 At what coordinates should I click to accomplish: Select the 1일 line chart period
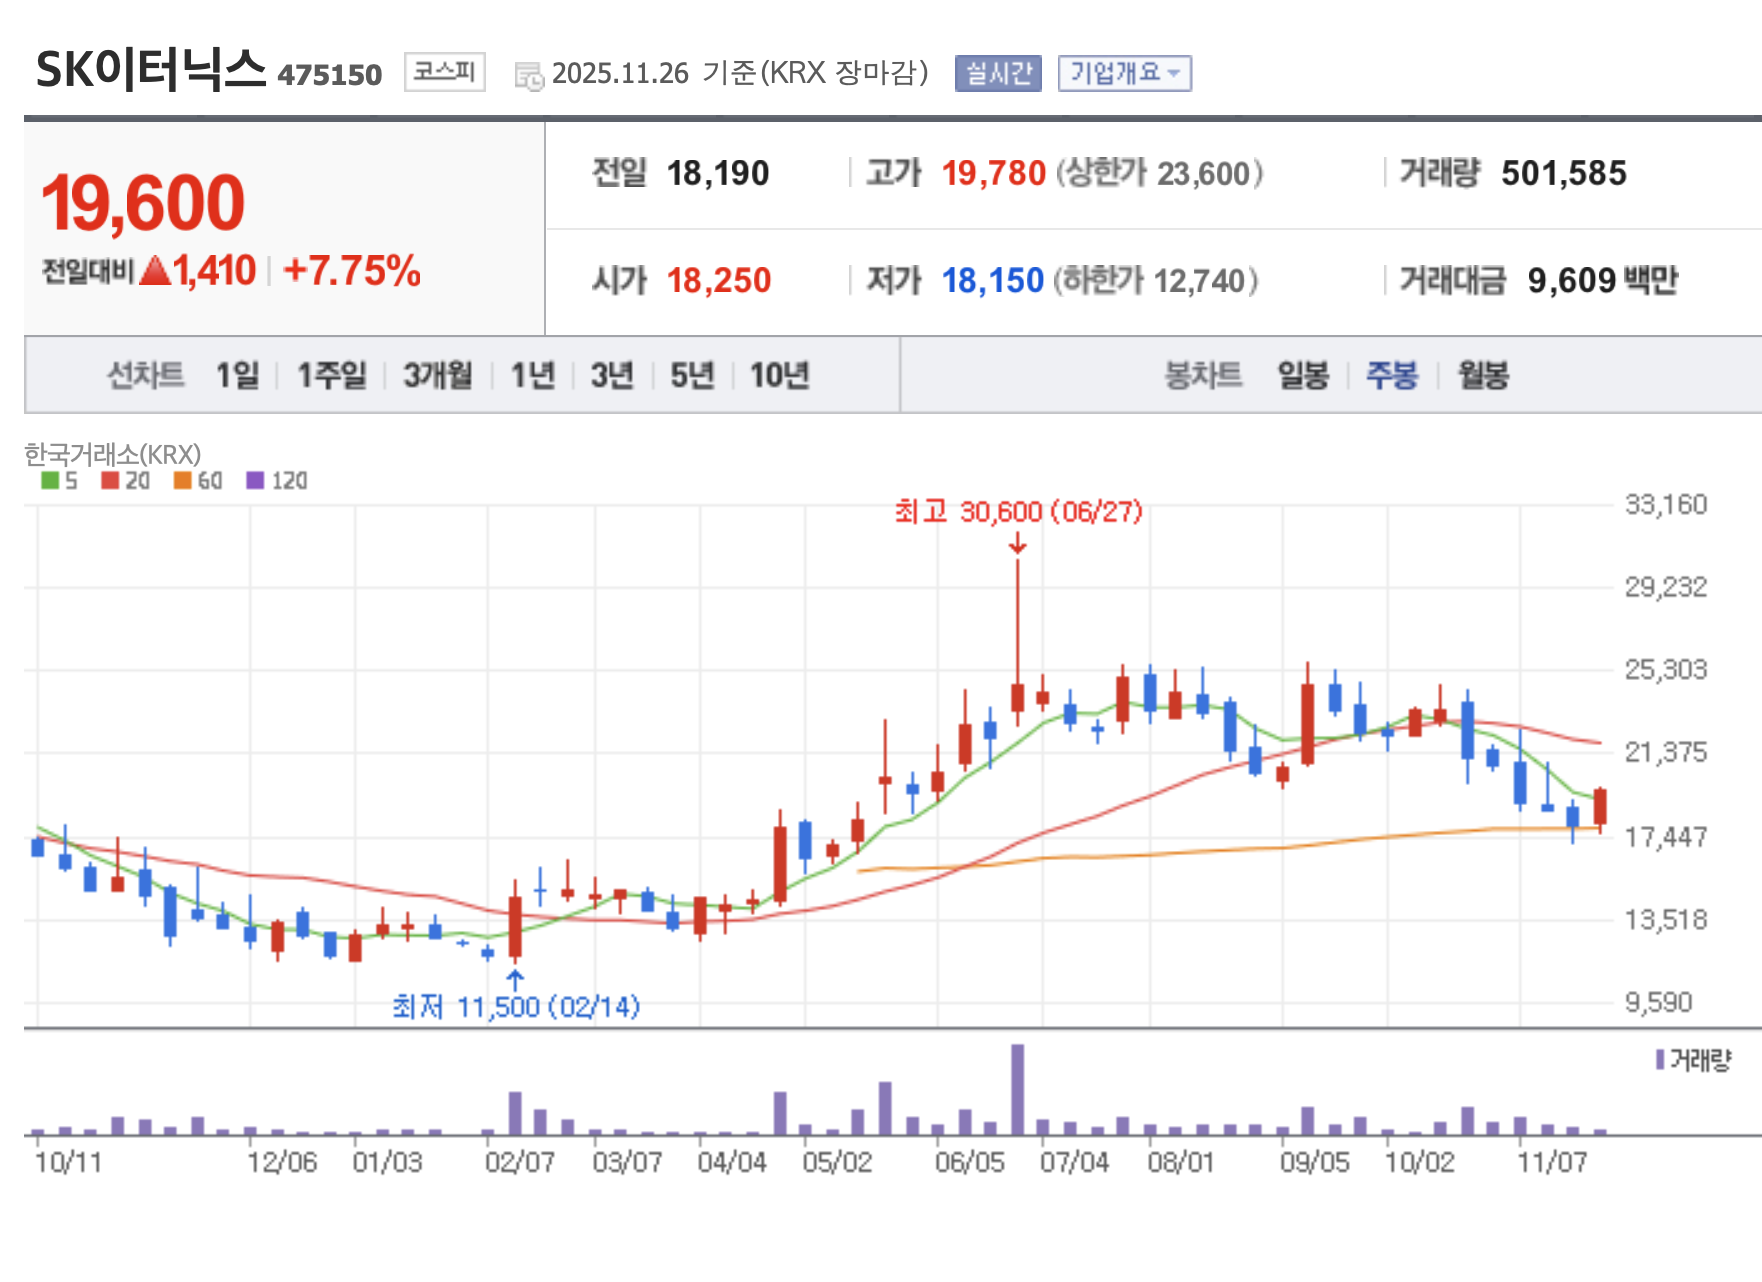[238, 375]
